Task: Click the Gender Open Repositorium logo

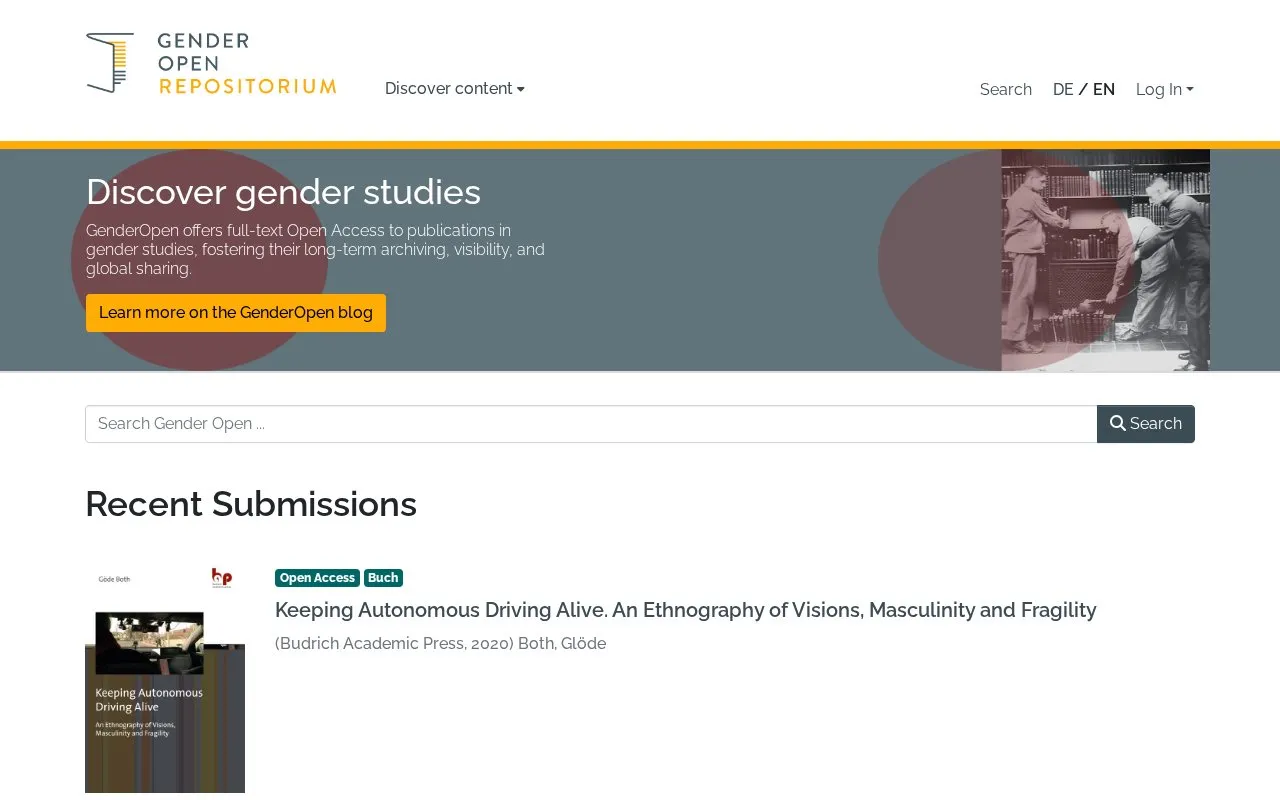Action: point(211,63)
